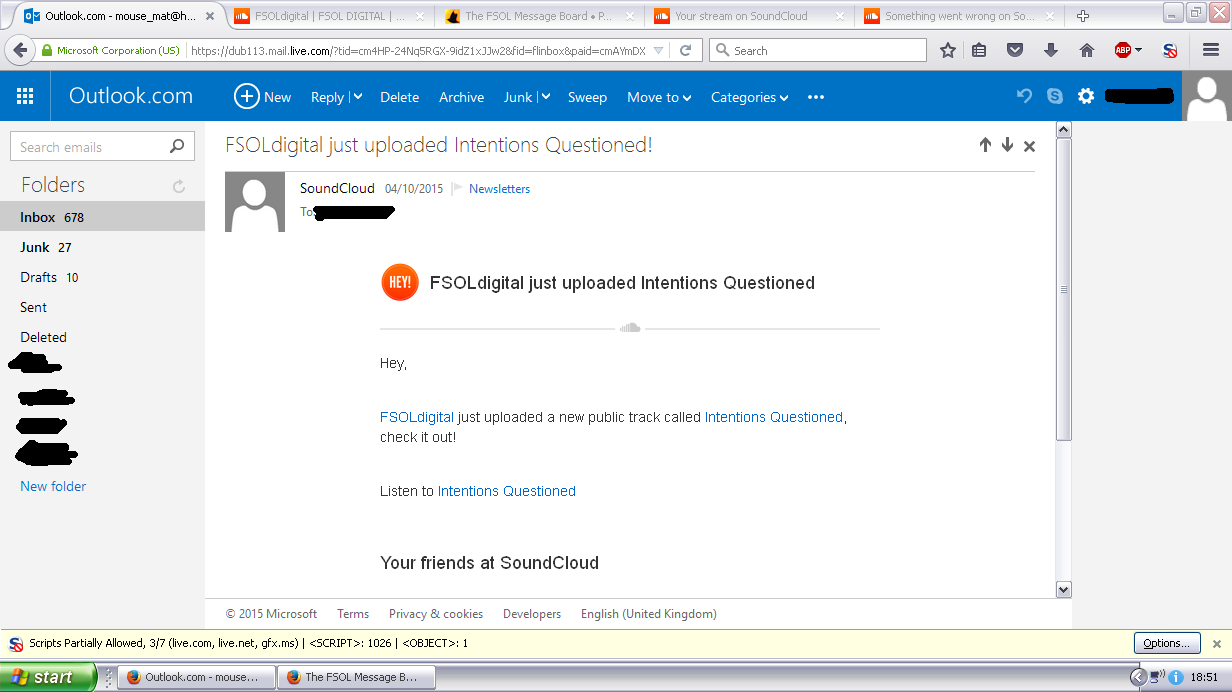Show bookmarks list icon

tap(979, 50)
